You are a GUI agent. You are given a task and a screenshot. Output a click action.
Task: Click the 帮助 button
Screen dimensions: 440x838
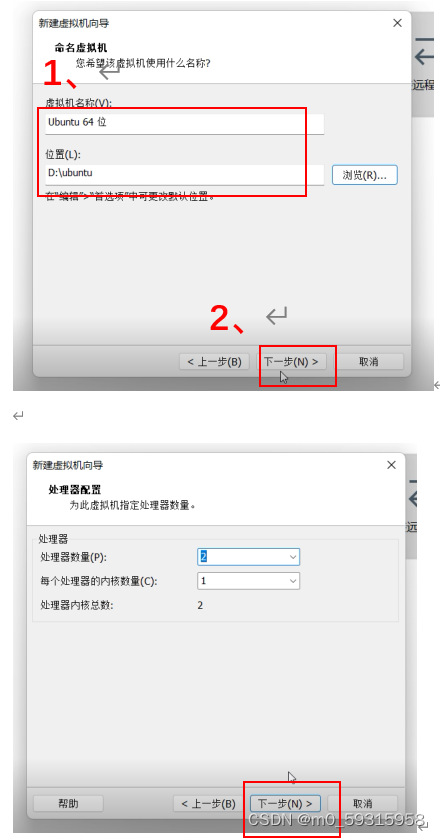click(x=68, y=803)
